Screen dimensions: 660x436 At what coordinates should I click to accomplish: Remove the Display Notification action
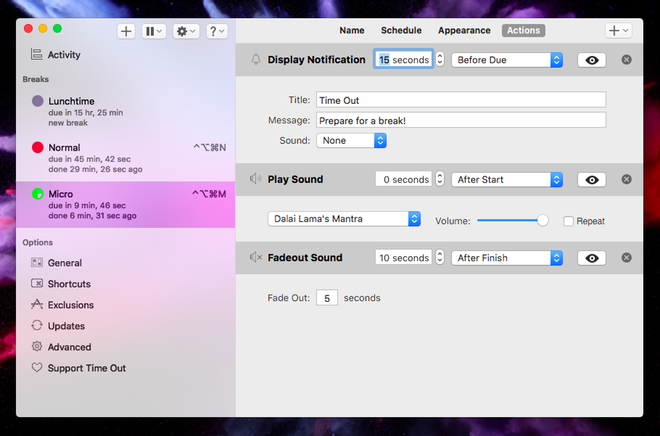coord(627,60)
